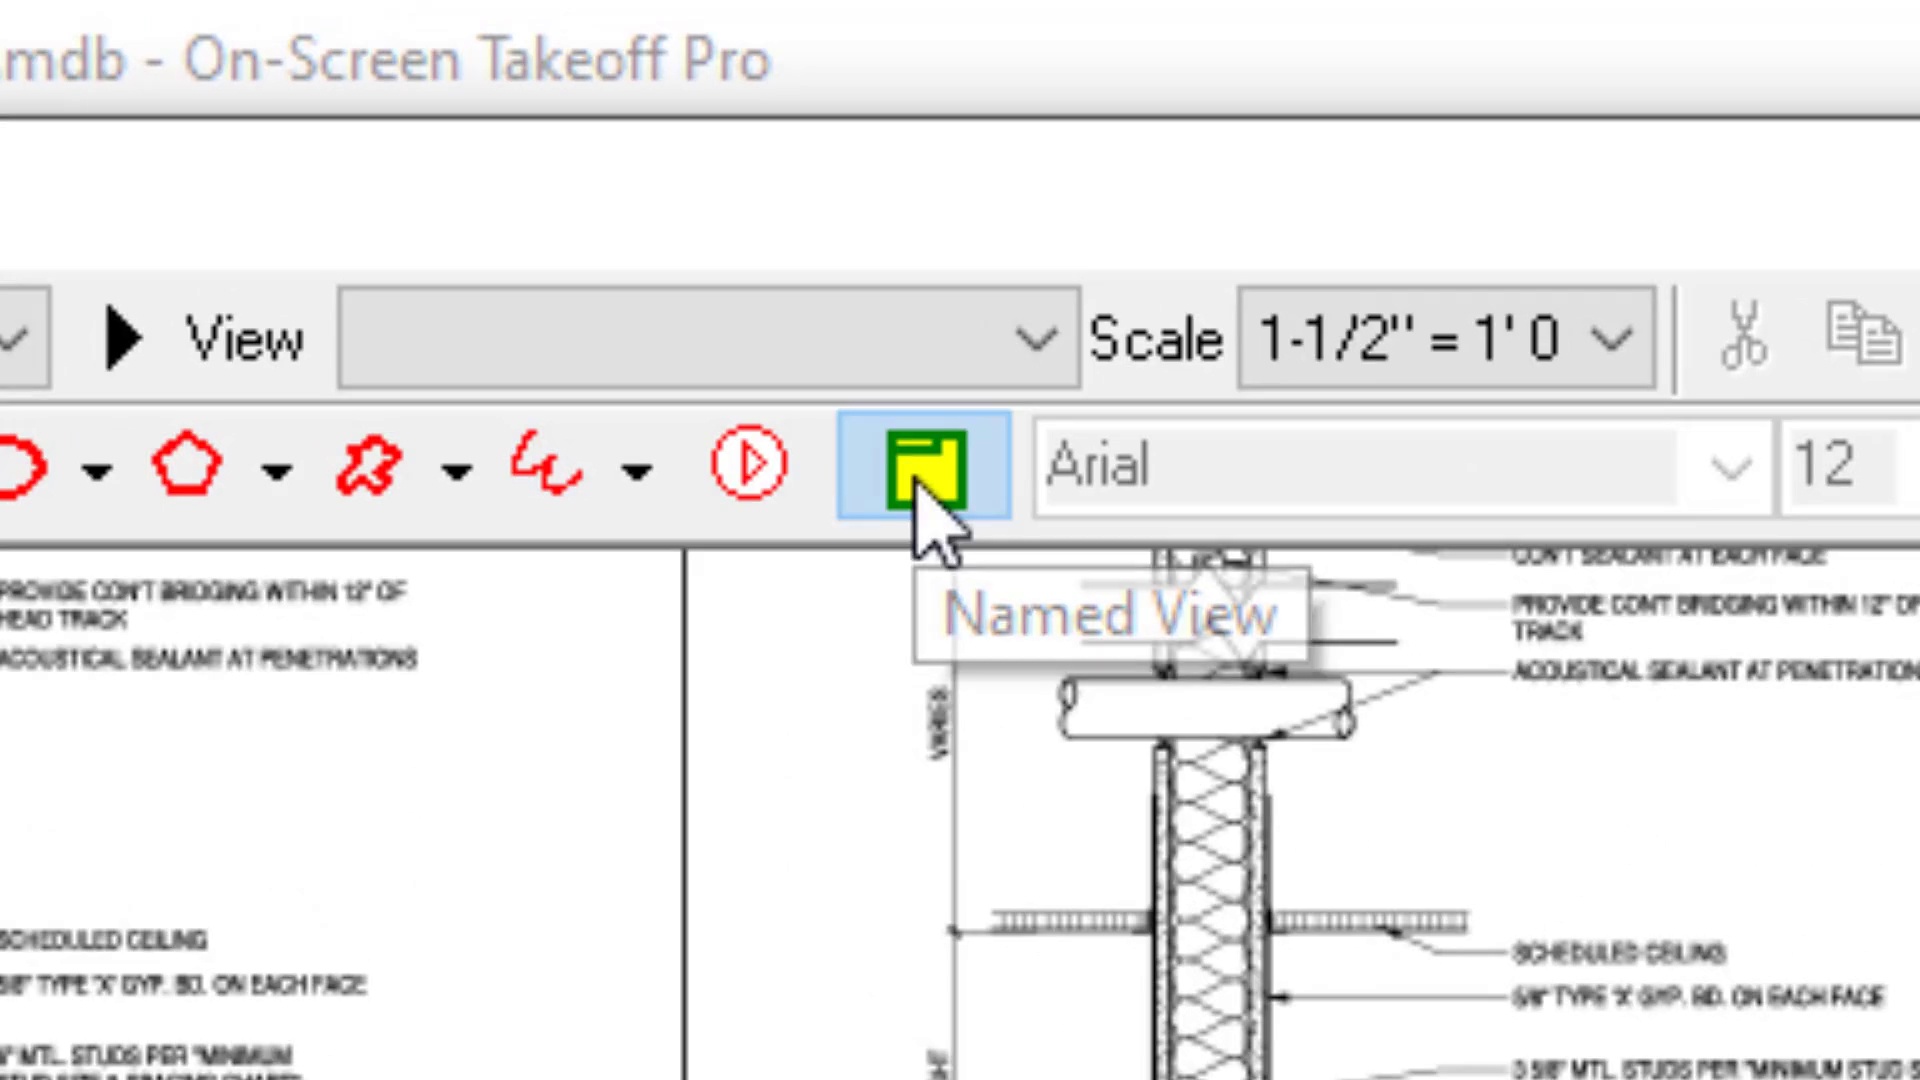Select the red cloud shape annotation tool
Image resolution: width=1920 pixels, height=1080 pixels.
368,466
